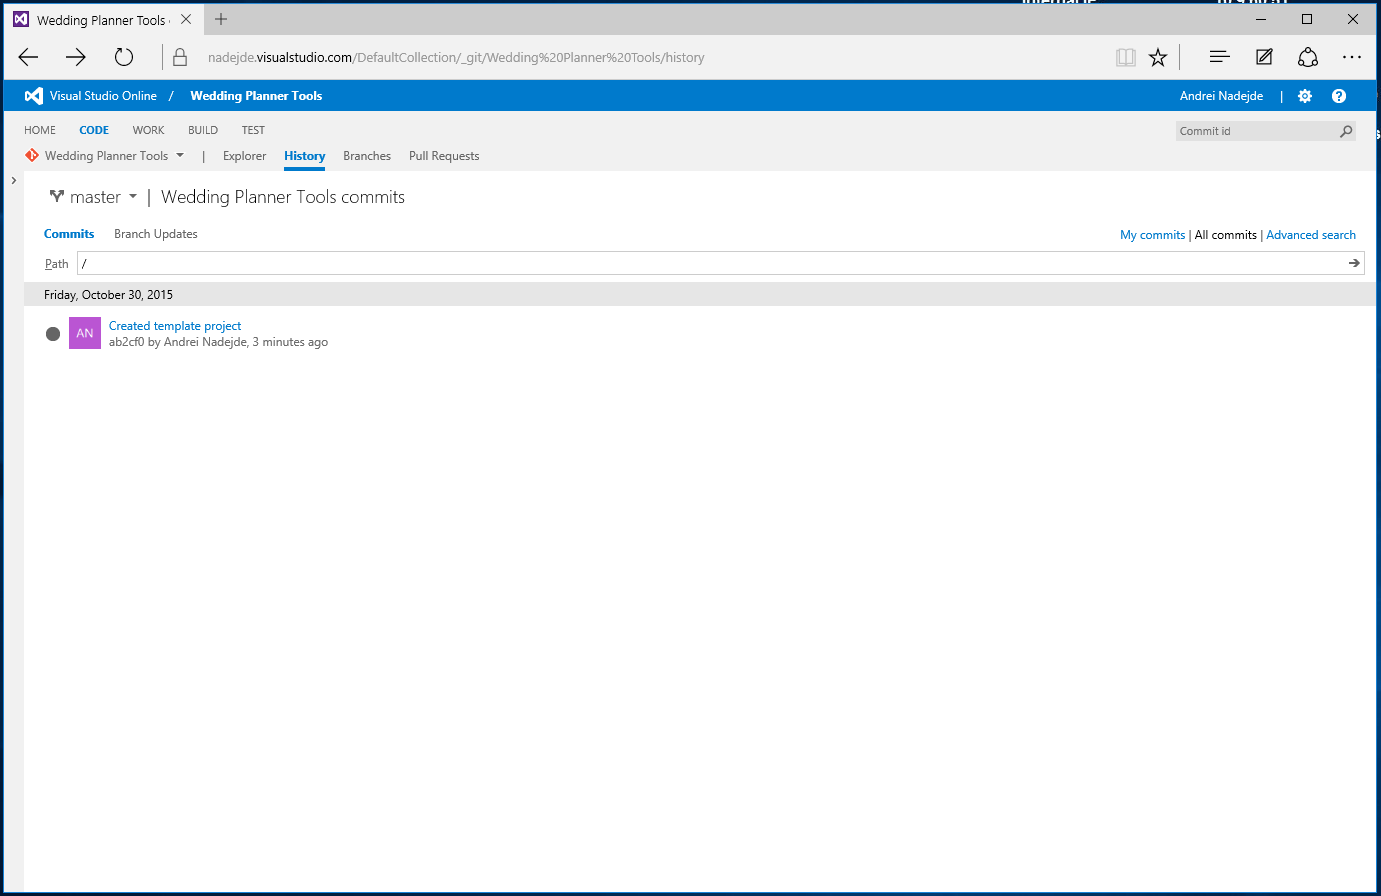Open help via the question mark icon
This screenshot has width=1381, height=896.
coord(1338,96)
